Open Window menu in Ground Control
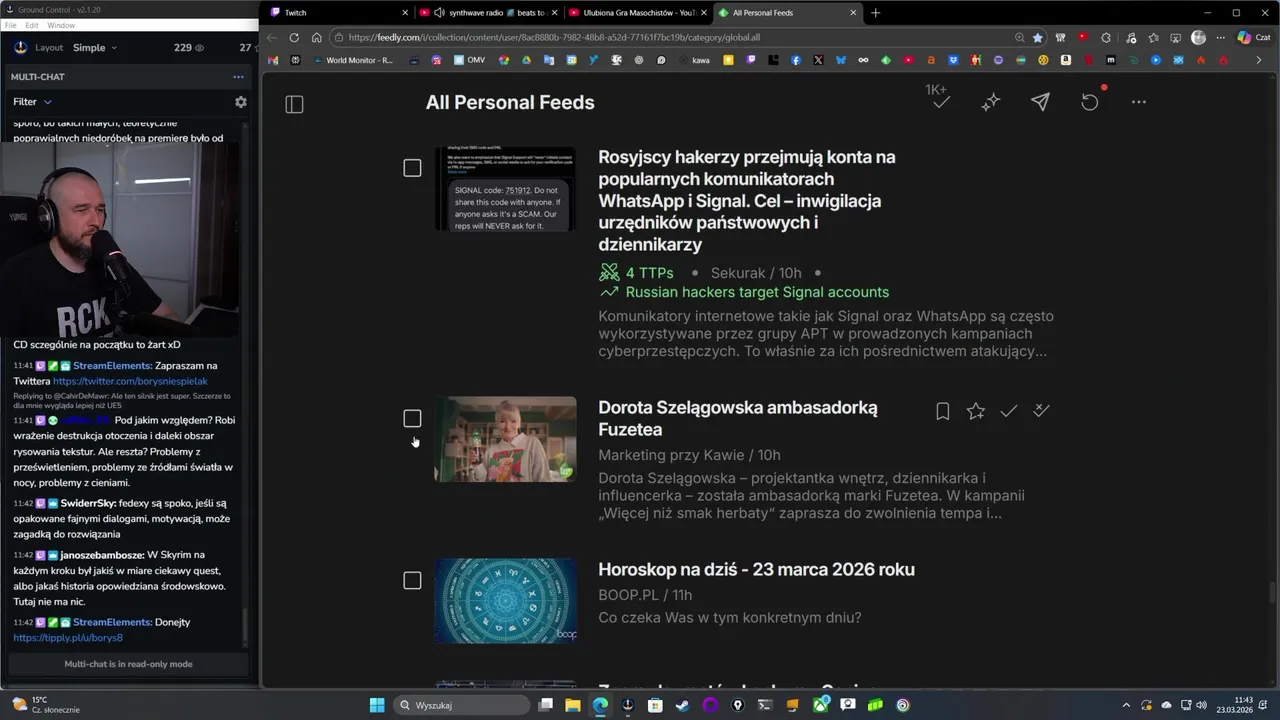This screenshot has height=720, width=1280. point(61,25)
